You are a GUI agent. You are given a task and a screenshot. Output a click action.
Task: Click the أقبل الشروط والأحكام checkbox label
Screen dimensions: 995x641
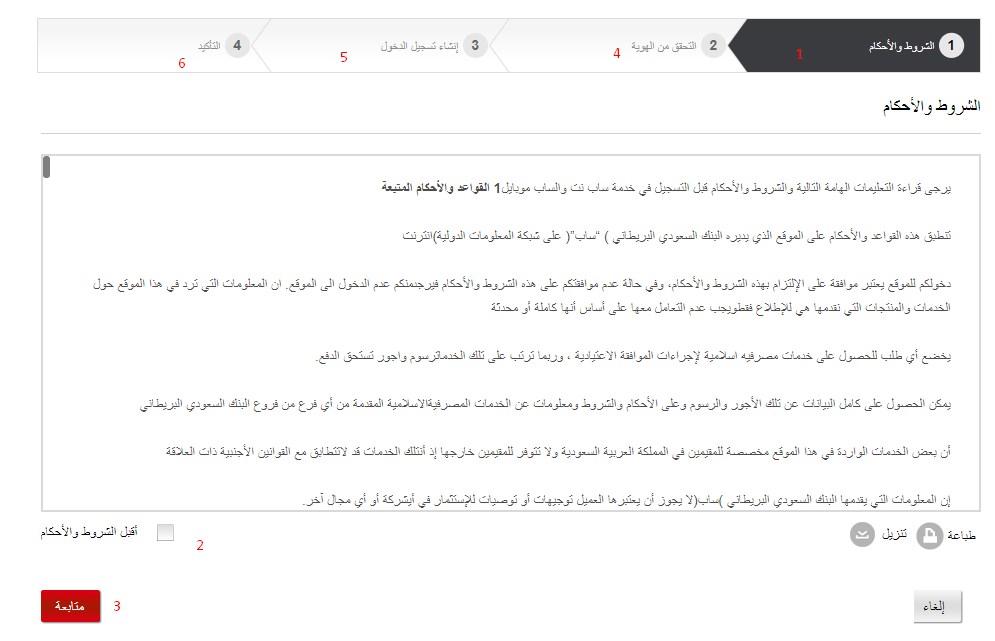pos(89,532)
